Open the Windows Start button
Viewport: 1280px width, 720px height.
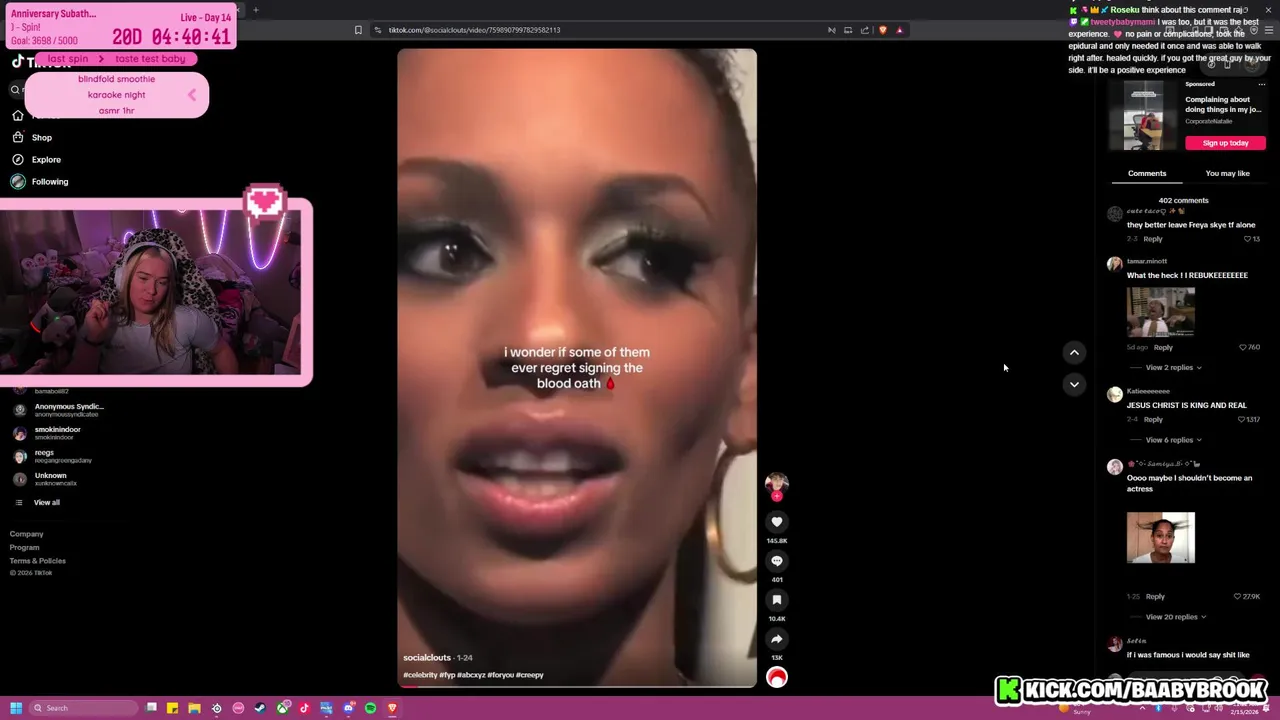(x=16, y=708)
